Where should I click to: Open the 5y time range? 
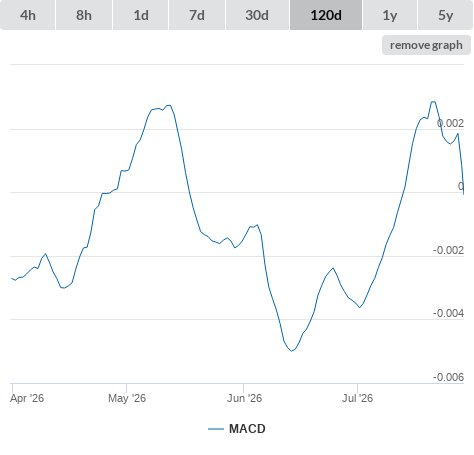pos(445,15)
